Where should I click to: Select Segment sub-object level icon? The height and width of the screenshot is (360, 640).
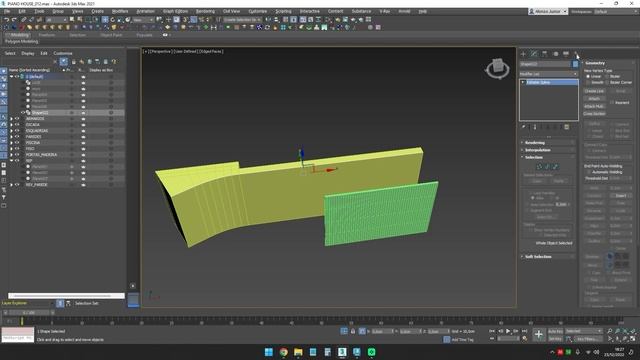(547, 167)
